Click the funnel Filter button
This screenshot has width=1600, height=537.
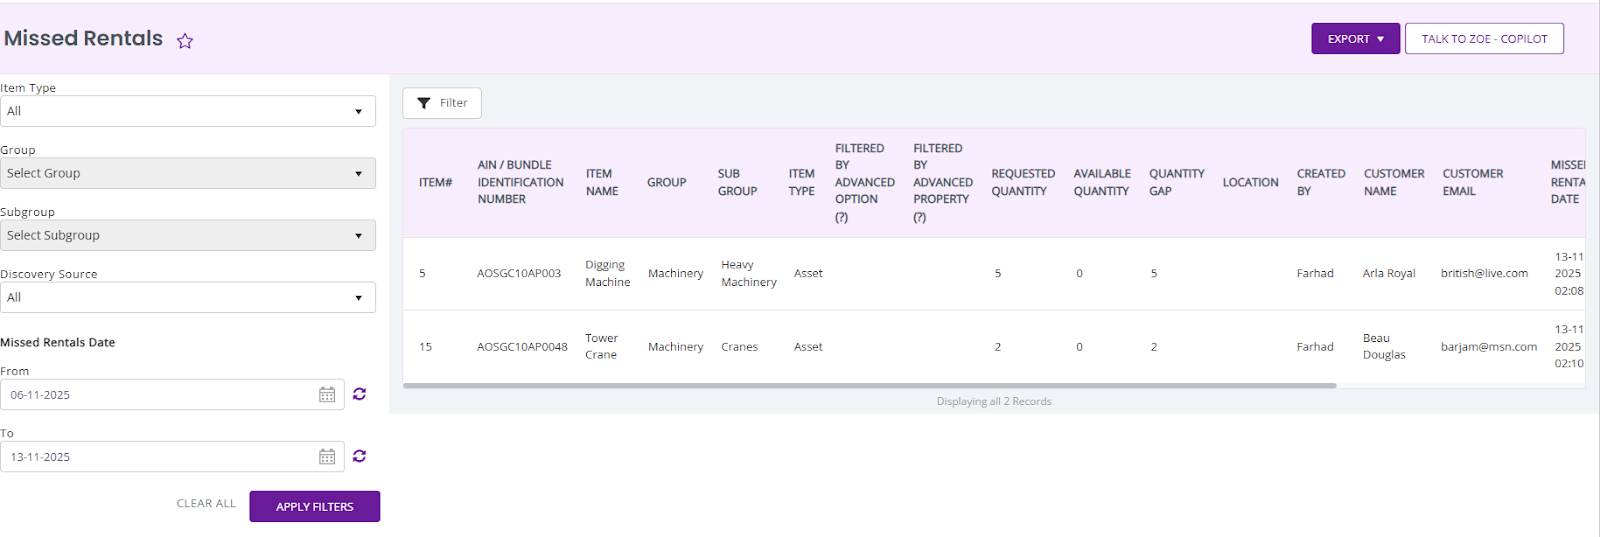click(442, 103)
